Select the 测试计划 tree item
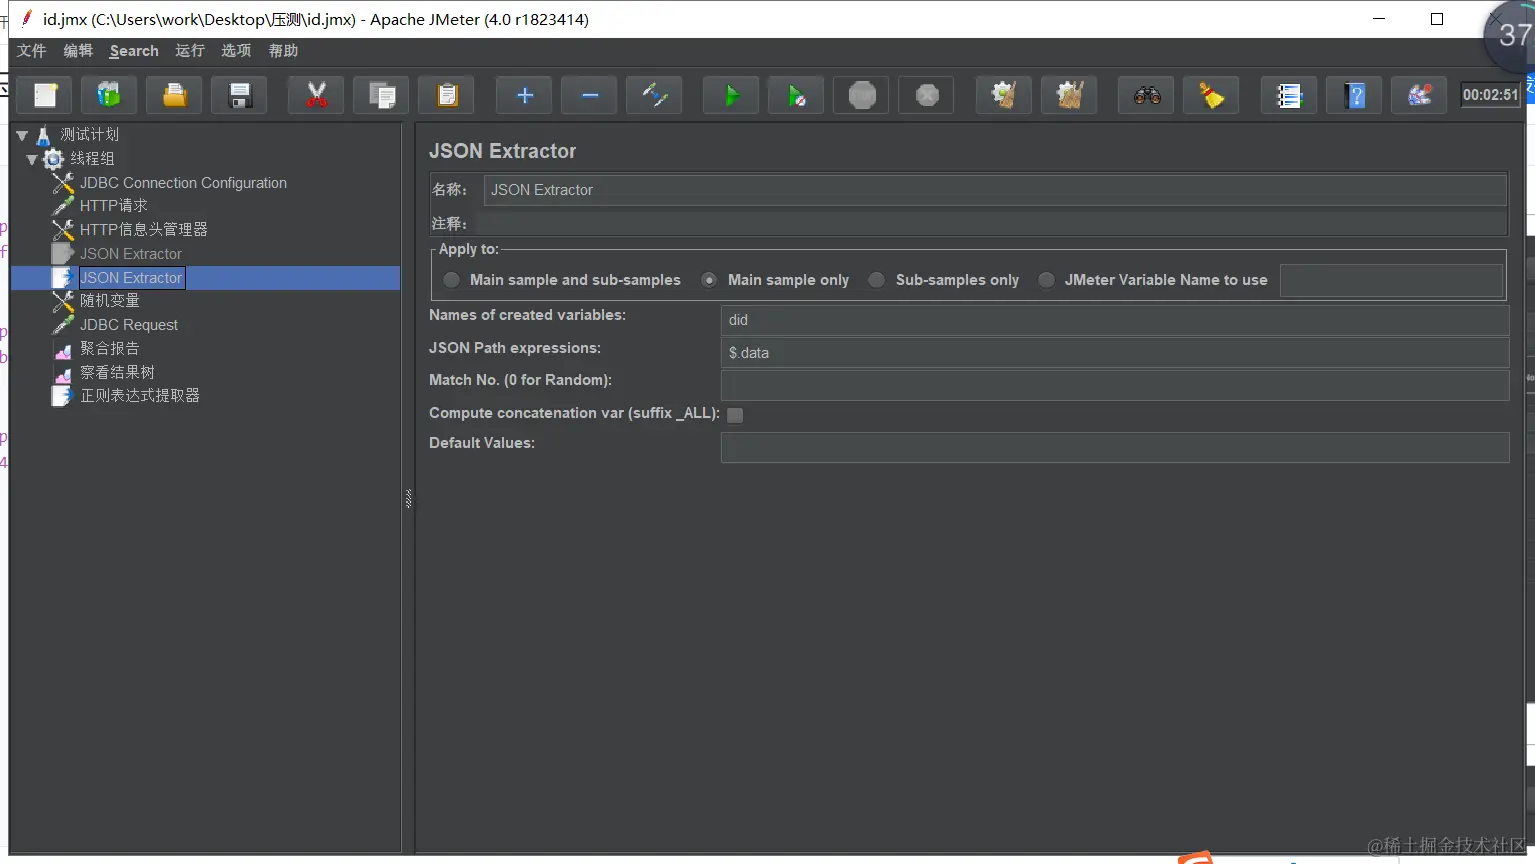1535x864 pixels. point(89,134)
